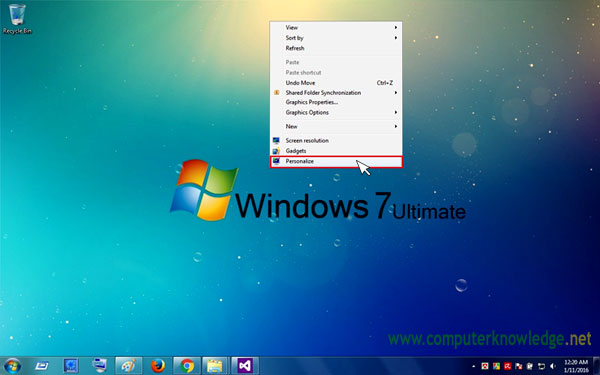Open the network status tray icon
The height and width of the screenshot is (375, 600).
coord(541,366)
